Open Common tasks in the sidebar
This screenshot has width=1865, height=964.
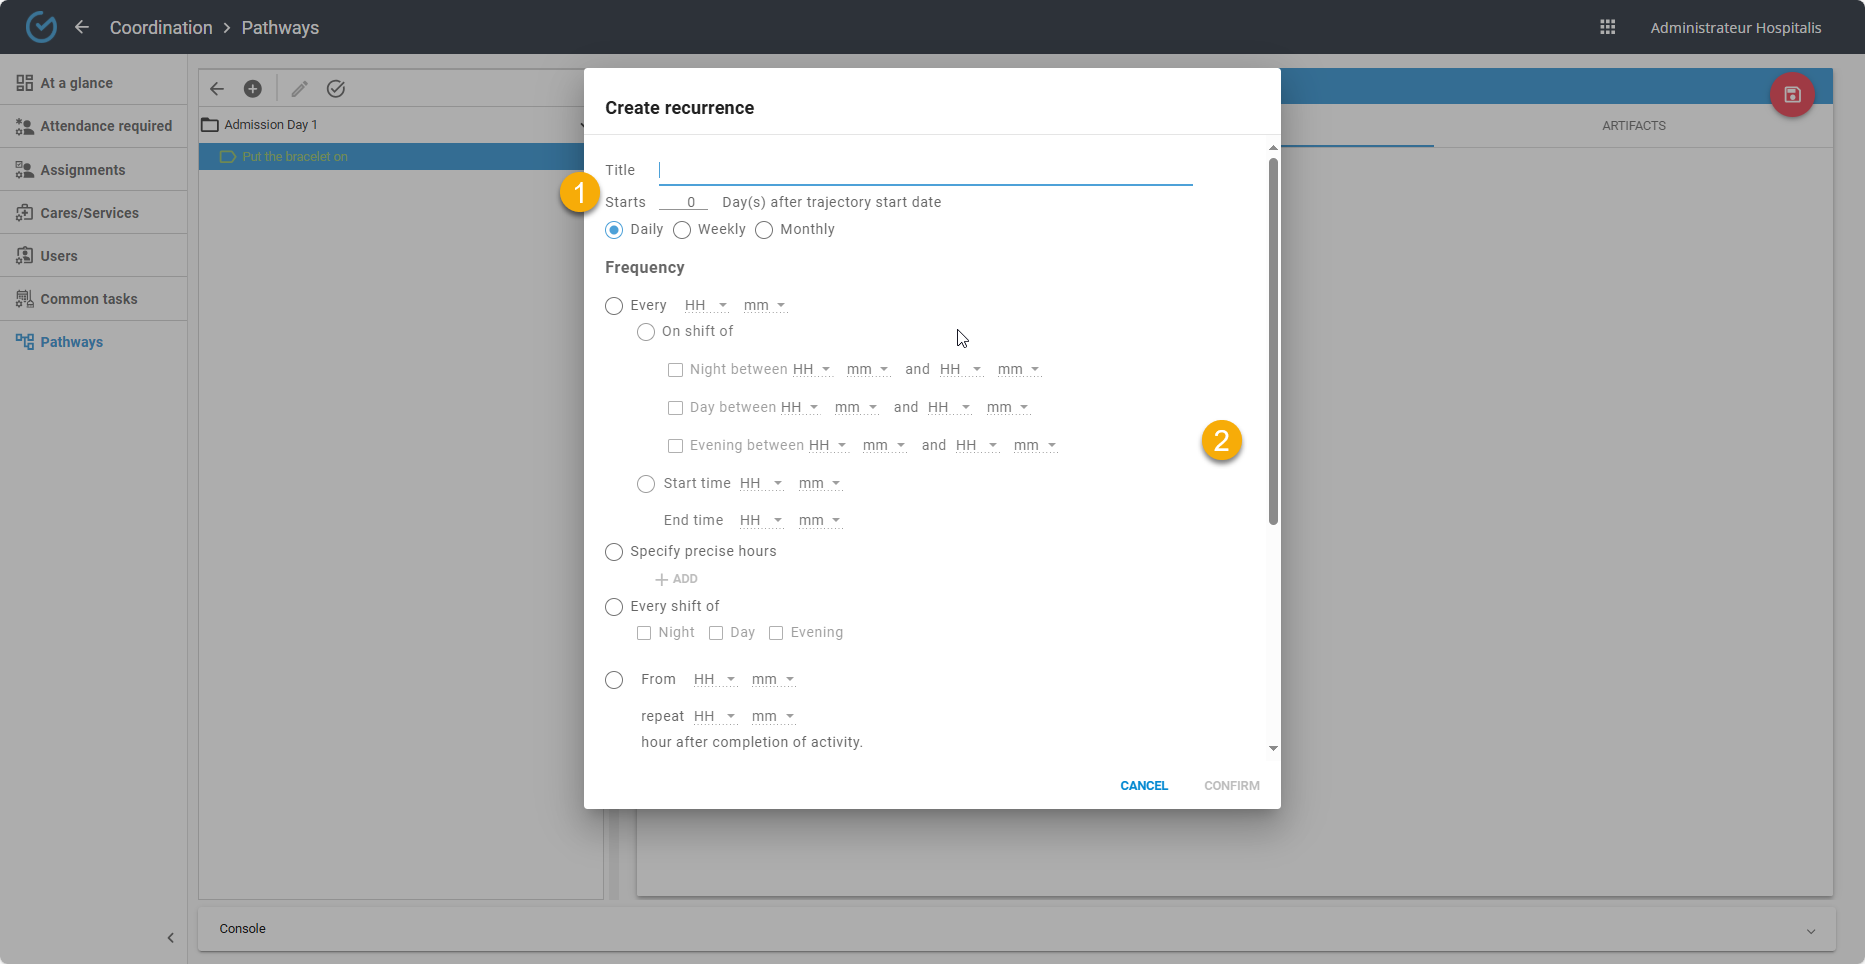(88, 299)
